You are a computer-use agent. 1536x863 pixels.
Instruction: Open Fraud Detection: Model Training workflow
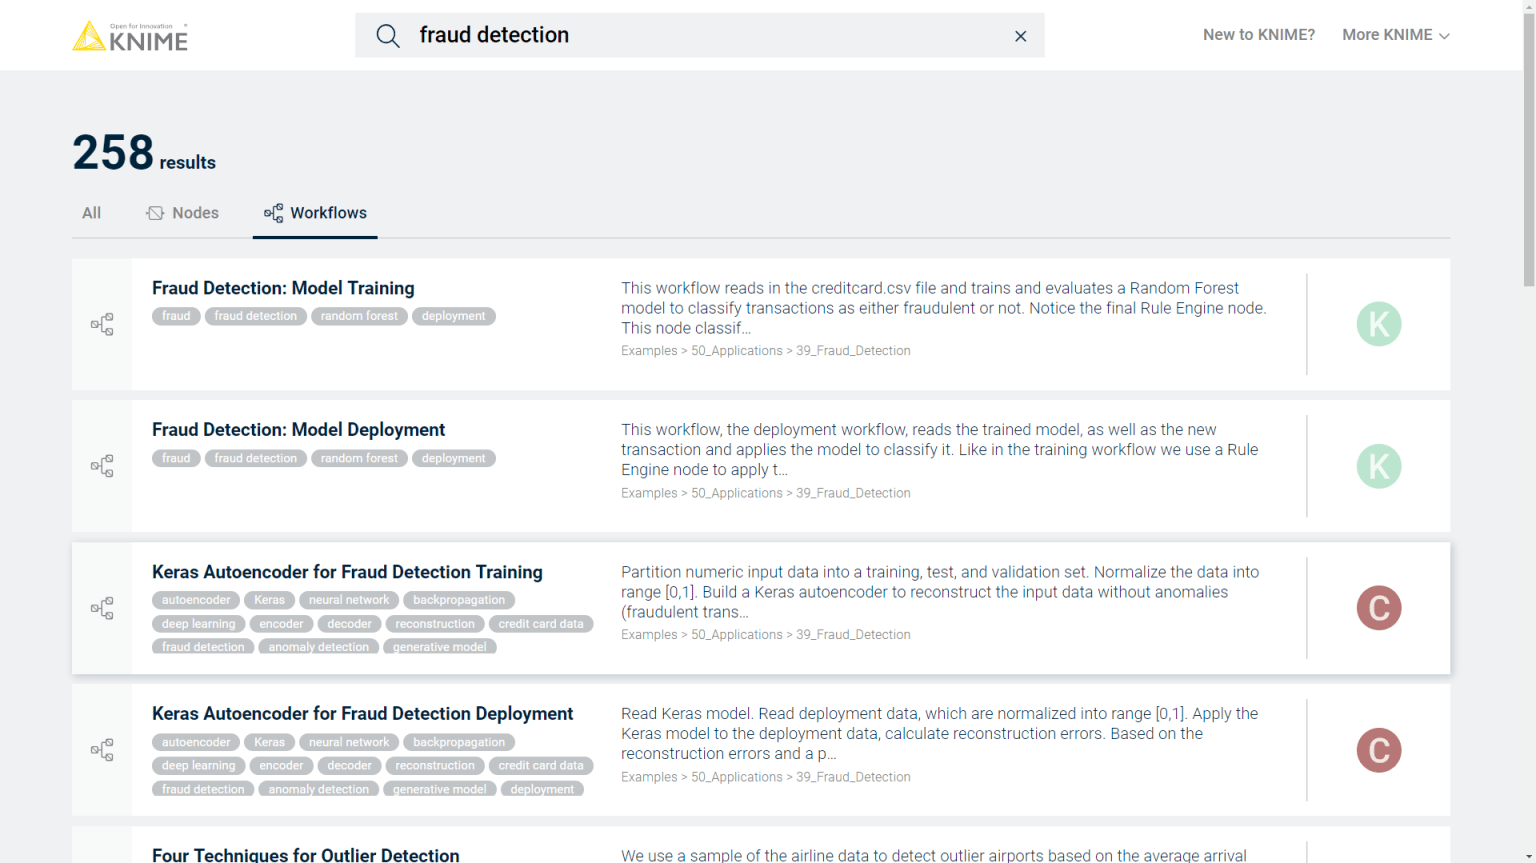[x=283, y=288]
